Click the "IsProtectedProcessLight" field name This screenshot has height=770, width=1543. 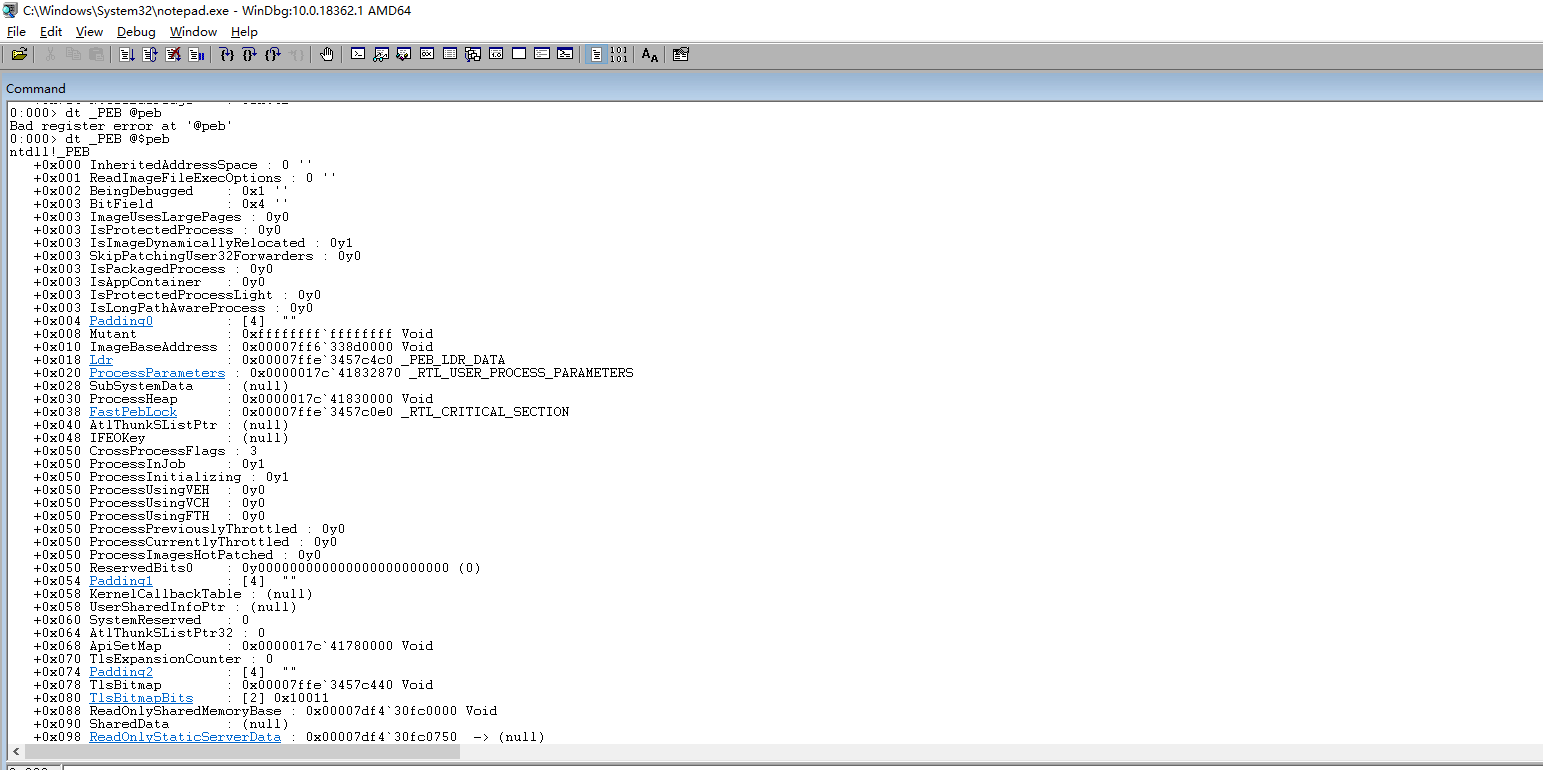click(x=181, y=295)
